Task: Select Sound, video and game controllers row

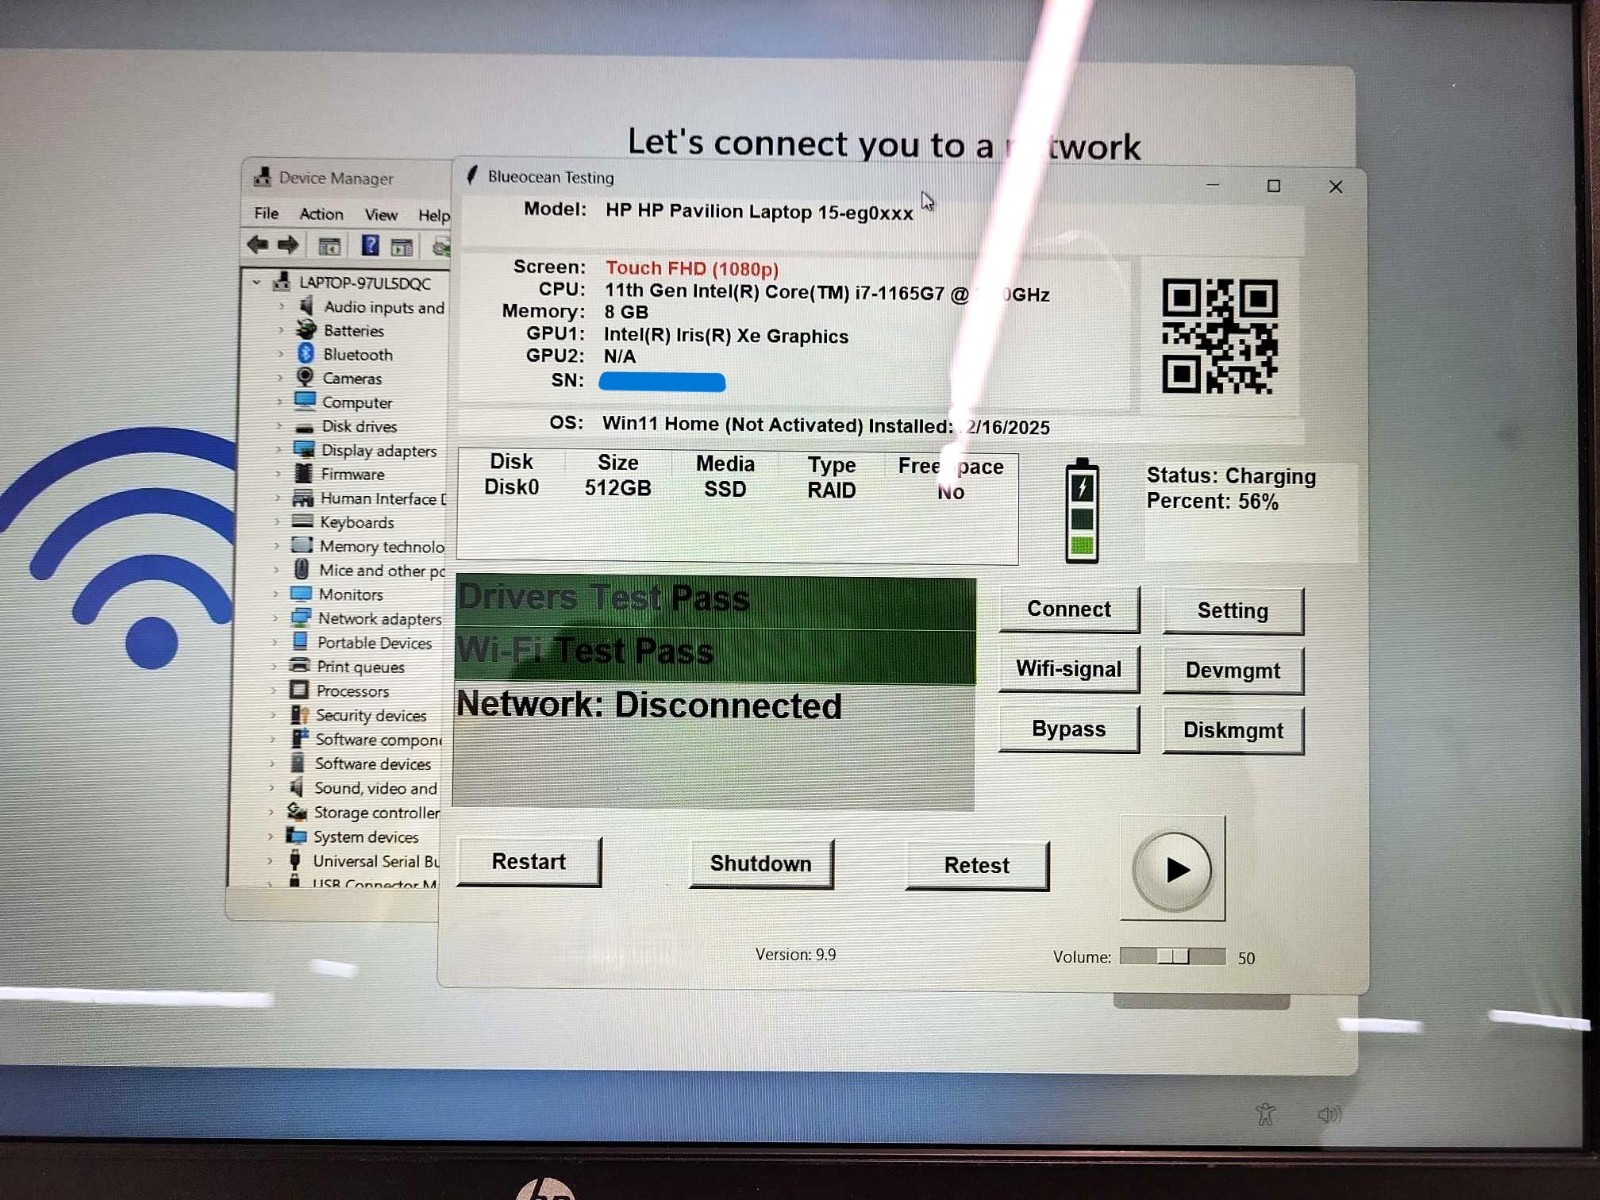Action: coord(361,788)
